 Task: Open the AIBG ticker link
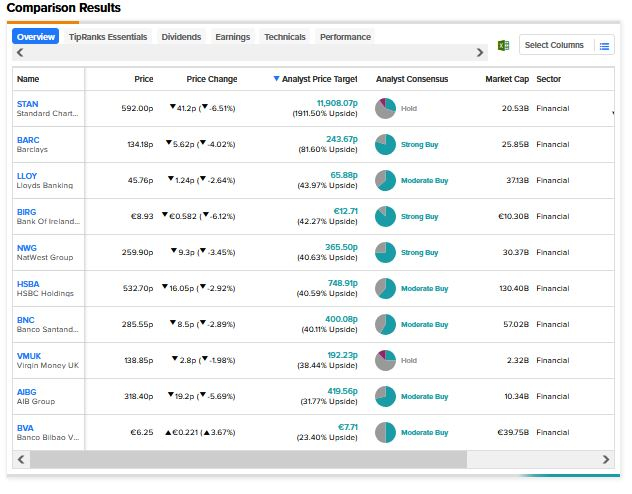(x=27, y=392)
